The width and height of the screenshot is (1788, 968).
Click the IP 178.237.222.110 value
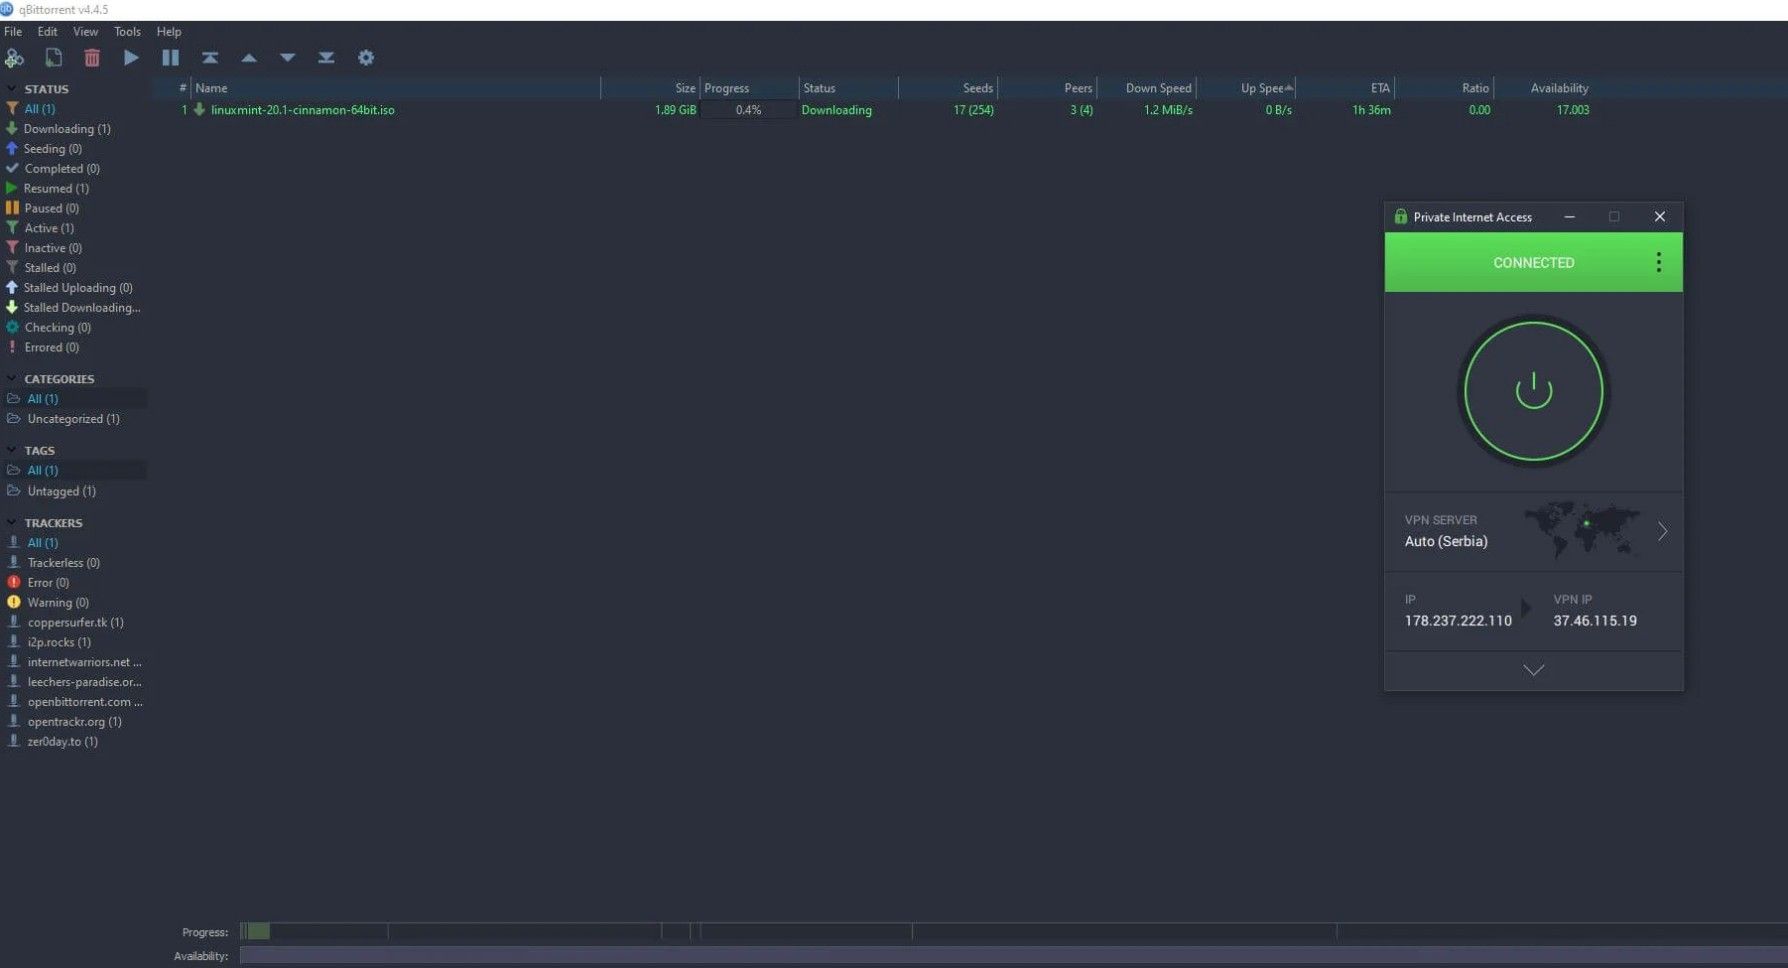pos(1458,621)
